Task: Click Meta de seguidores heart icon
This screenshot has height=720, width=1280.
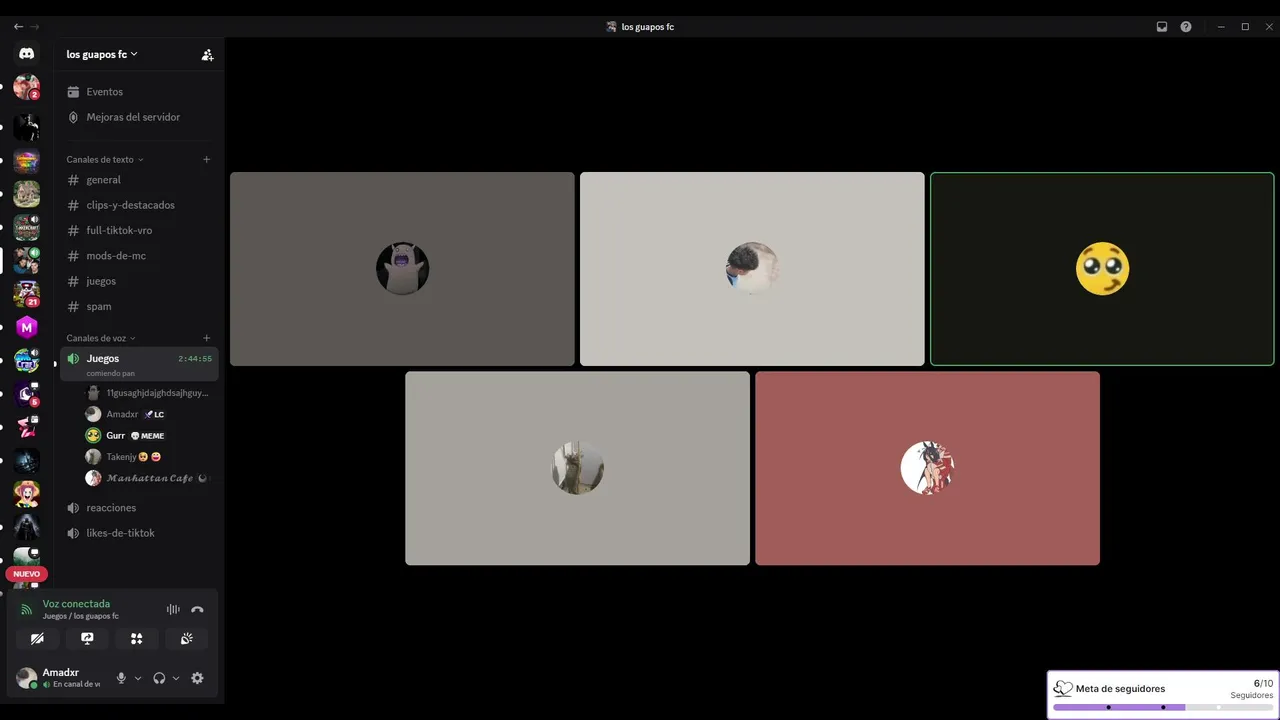Action: pos(1063,688)
